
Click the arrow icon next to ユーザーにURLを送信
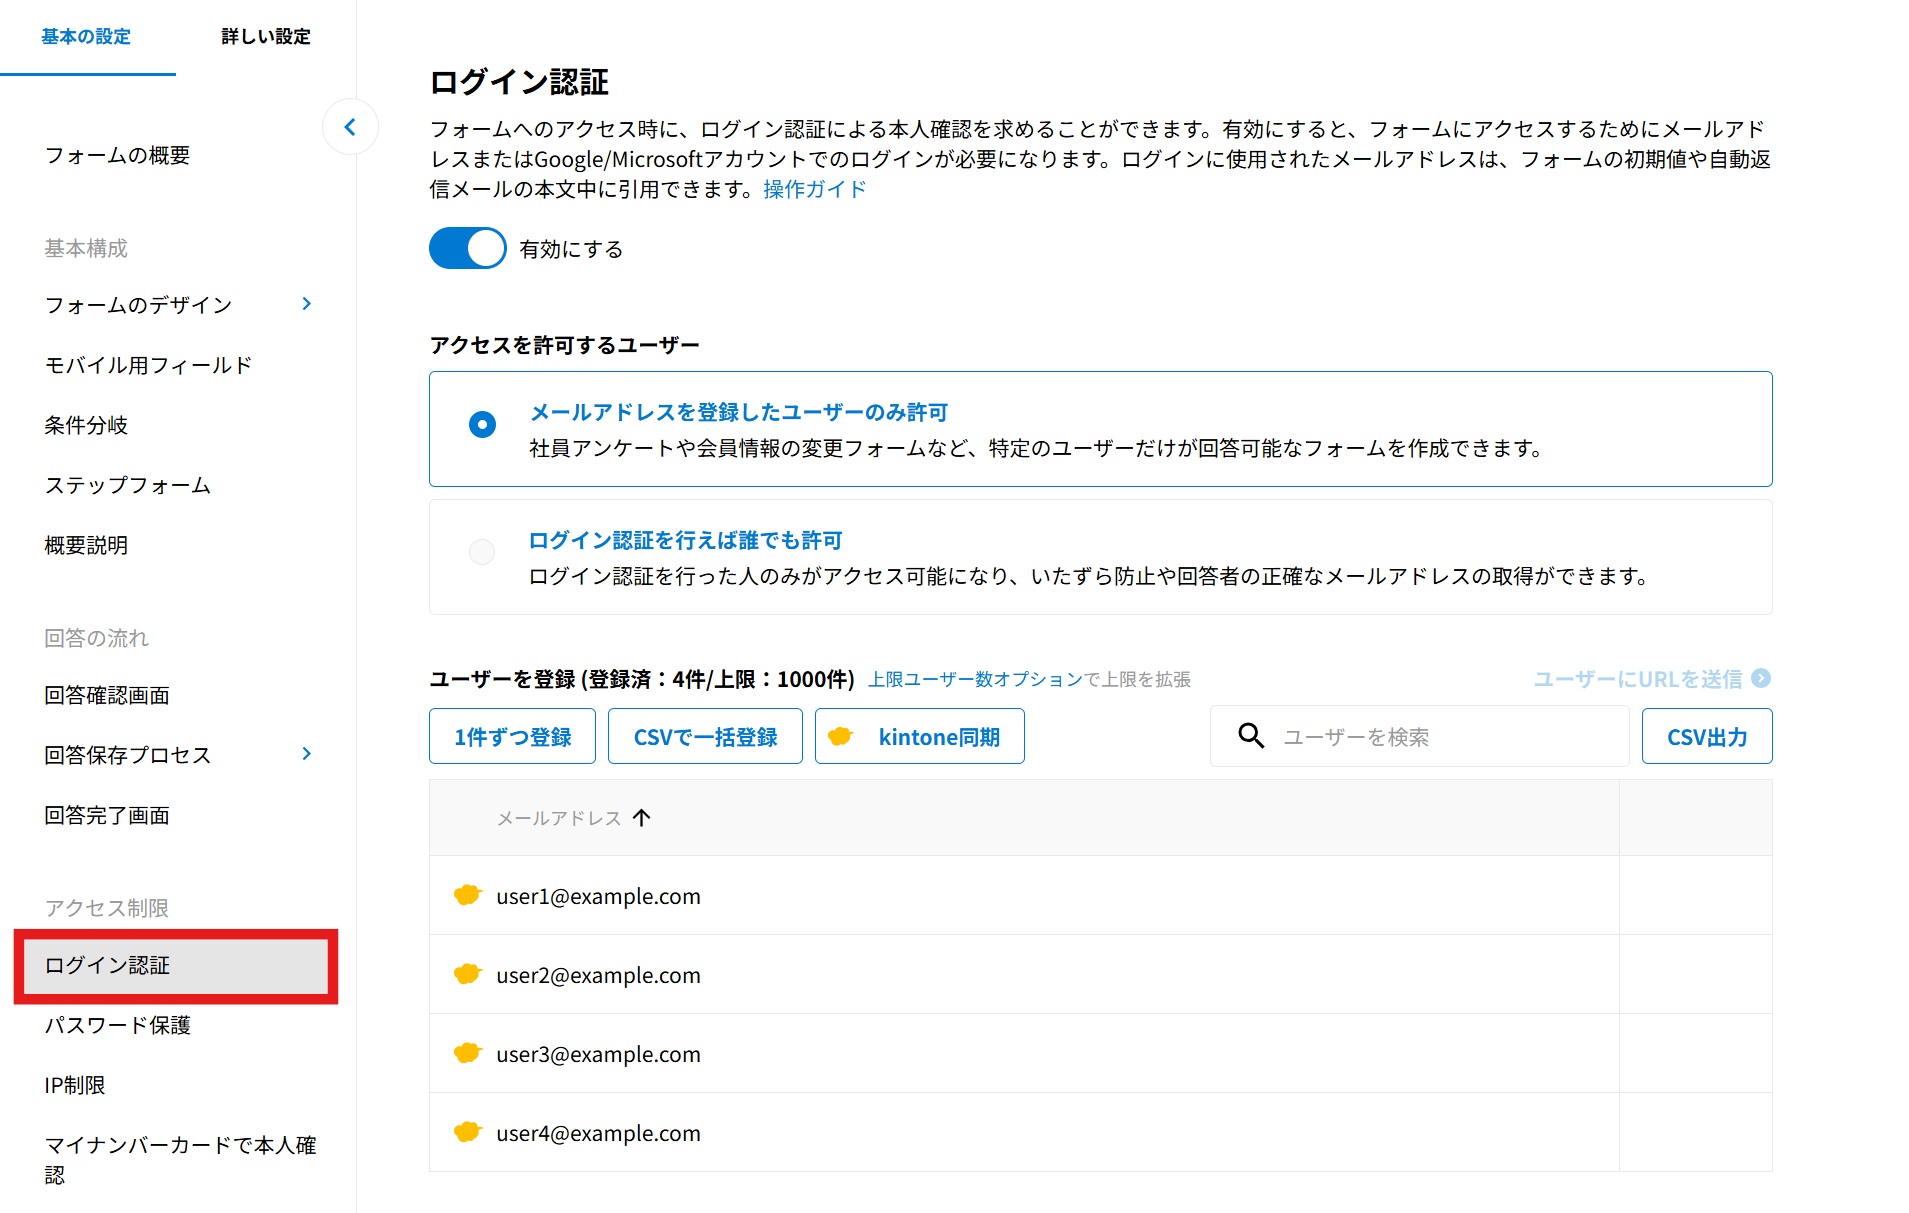pyautogui.click(x=1761, y=678)
